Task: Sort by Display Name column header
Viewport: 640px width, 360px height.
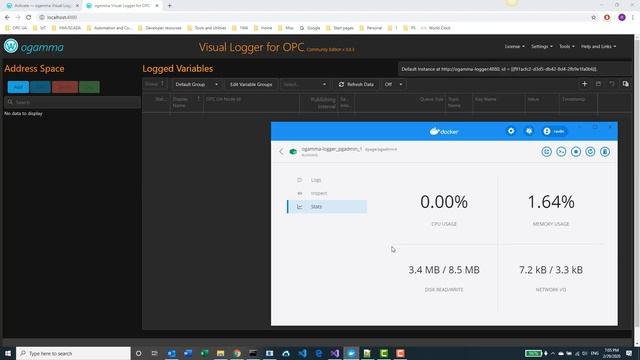Action: (186, 102)
